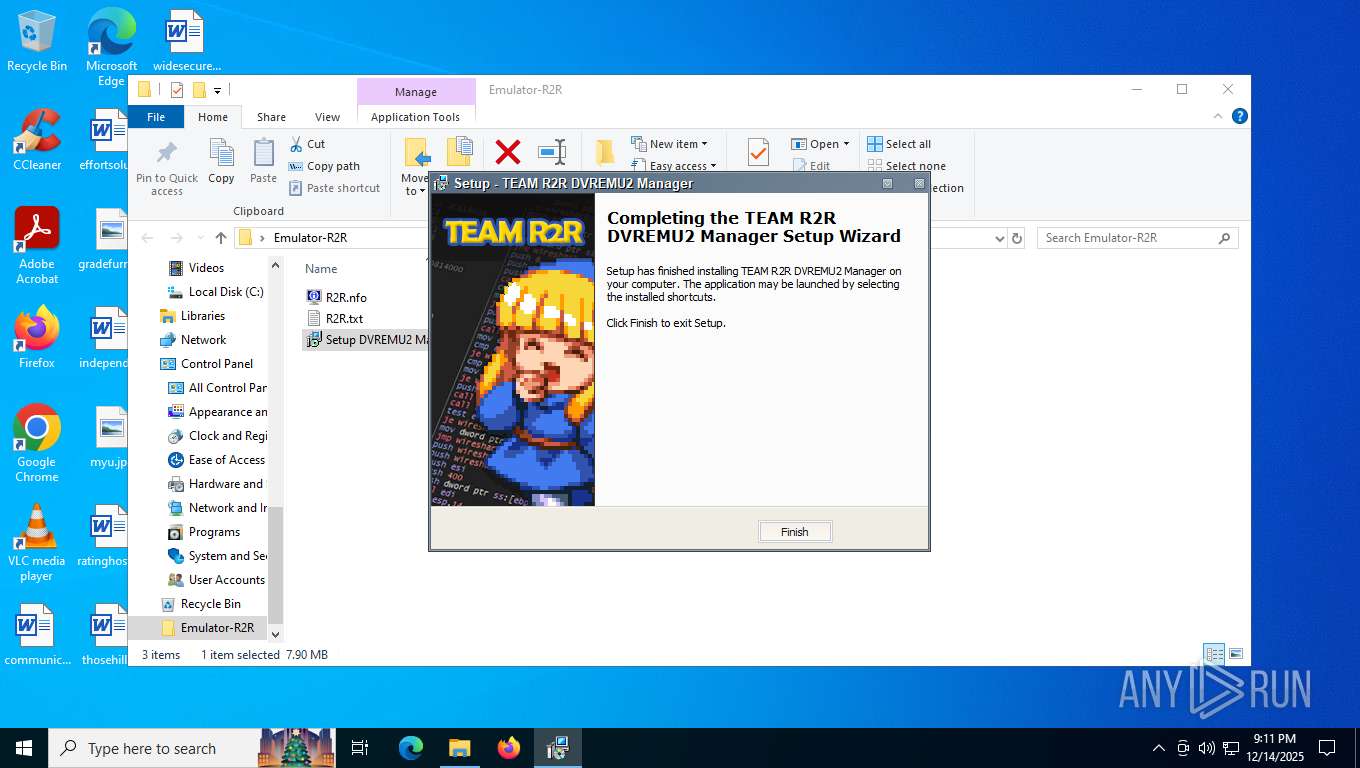Click the Manage contextual tab
1360x768 pixels.
click(415, 92)
